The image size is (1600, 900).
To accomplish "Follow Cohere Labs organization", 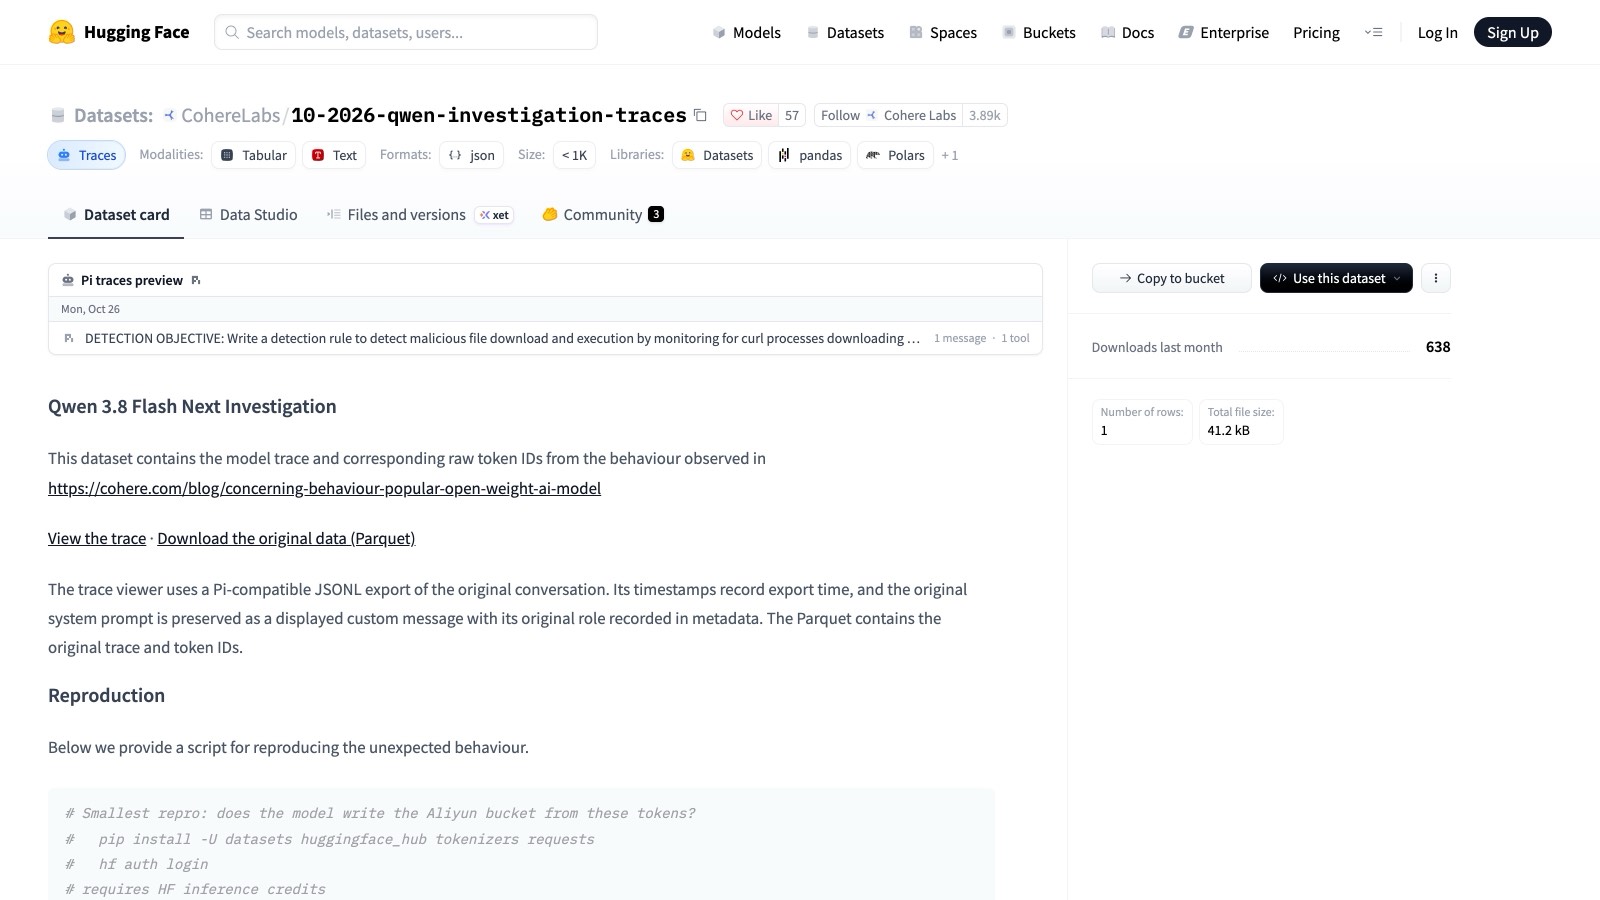I will point(888,115).
